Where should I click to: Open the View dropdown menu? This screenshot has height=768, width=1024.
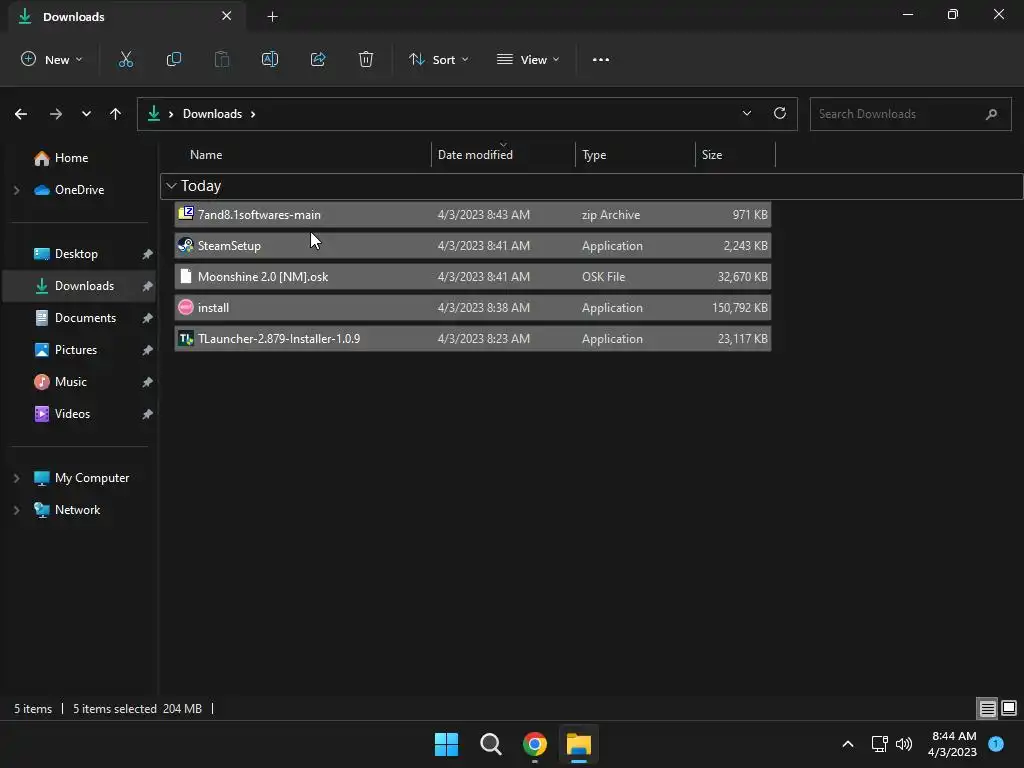(x=528, y=59)
